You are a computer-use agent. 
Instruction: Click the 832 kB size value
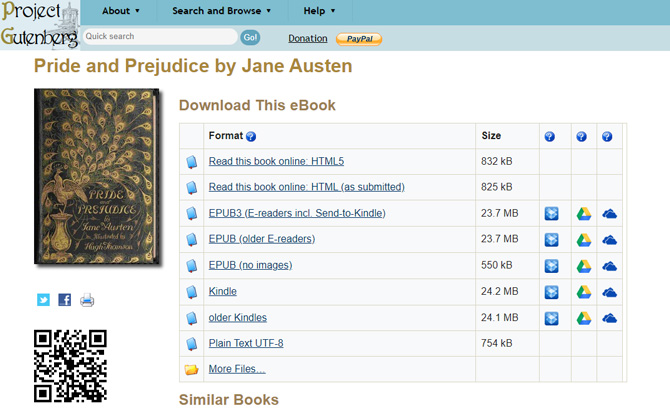pos(496,161)
